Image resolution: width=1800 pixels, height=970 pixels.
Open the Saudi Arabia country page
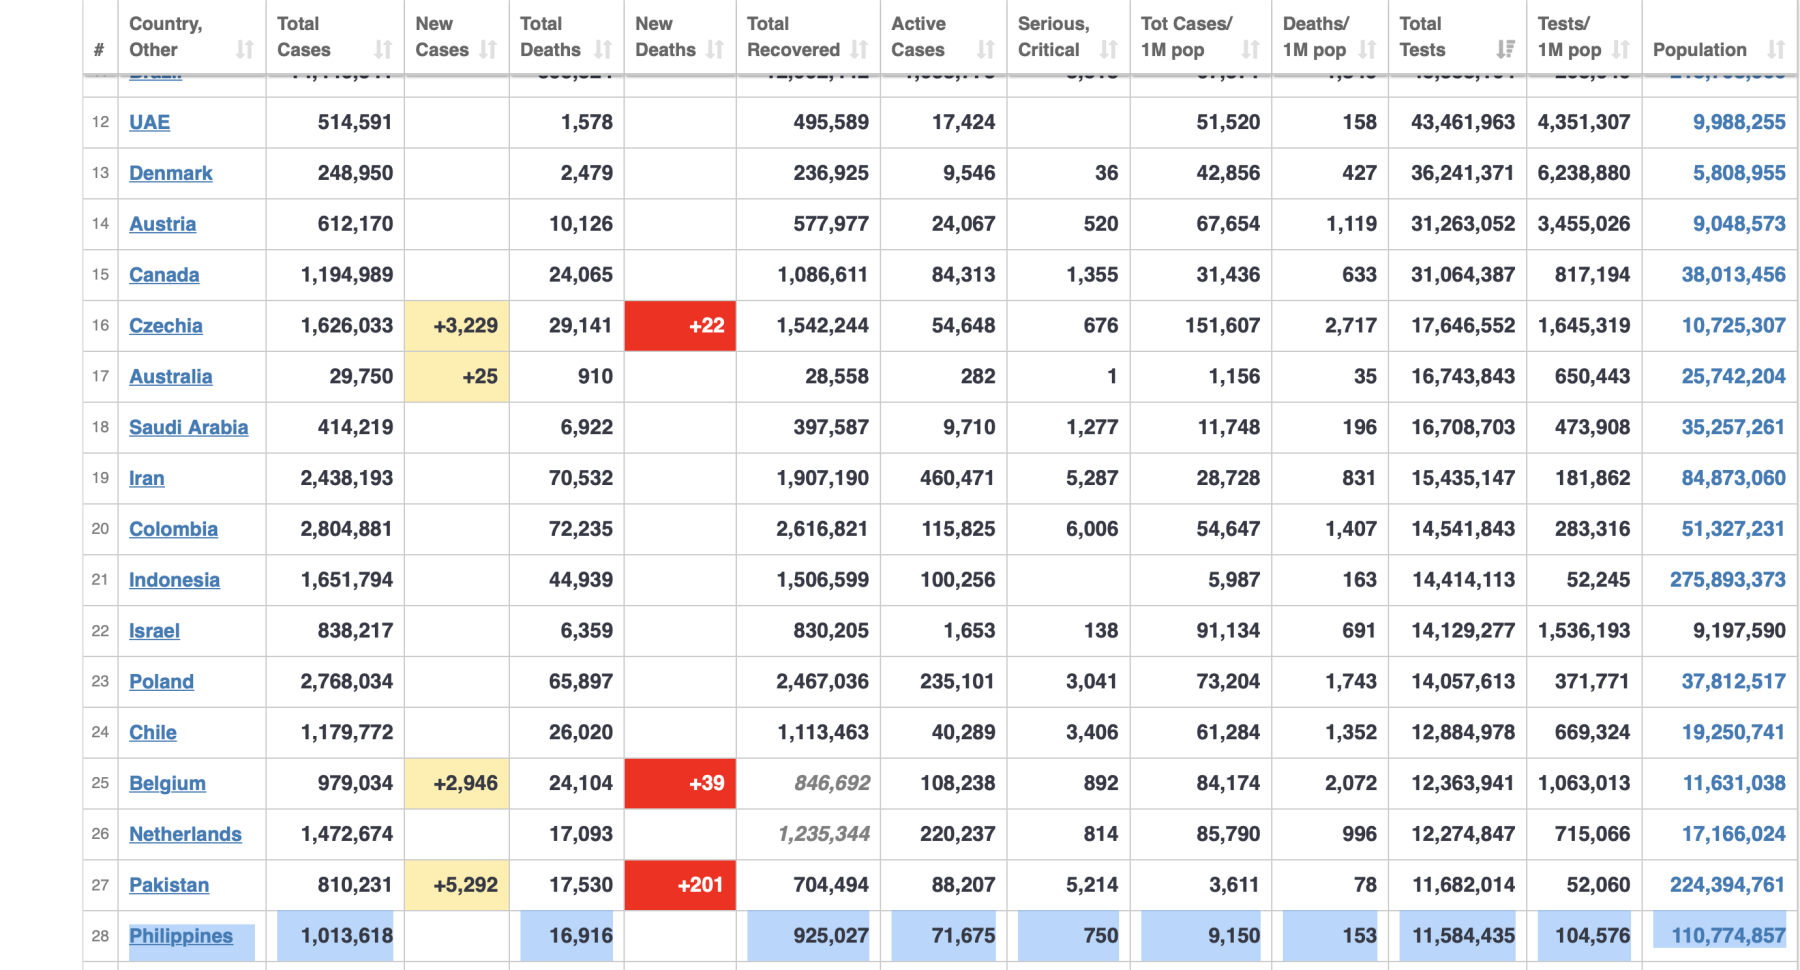click(188, 427)
